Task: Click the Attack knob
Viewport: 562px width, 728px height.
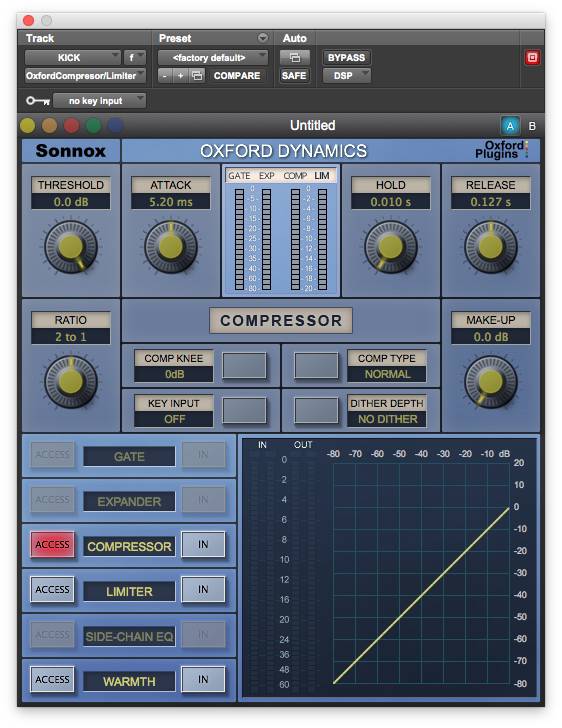Action: [x=170, y=247]
